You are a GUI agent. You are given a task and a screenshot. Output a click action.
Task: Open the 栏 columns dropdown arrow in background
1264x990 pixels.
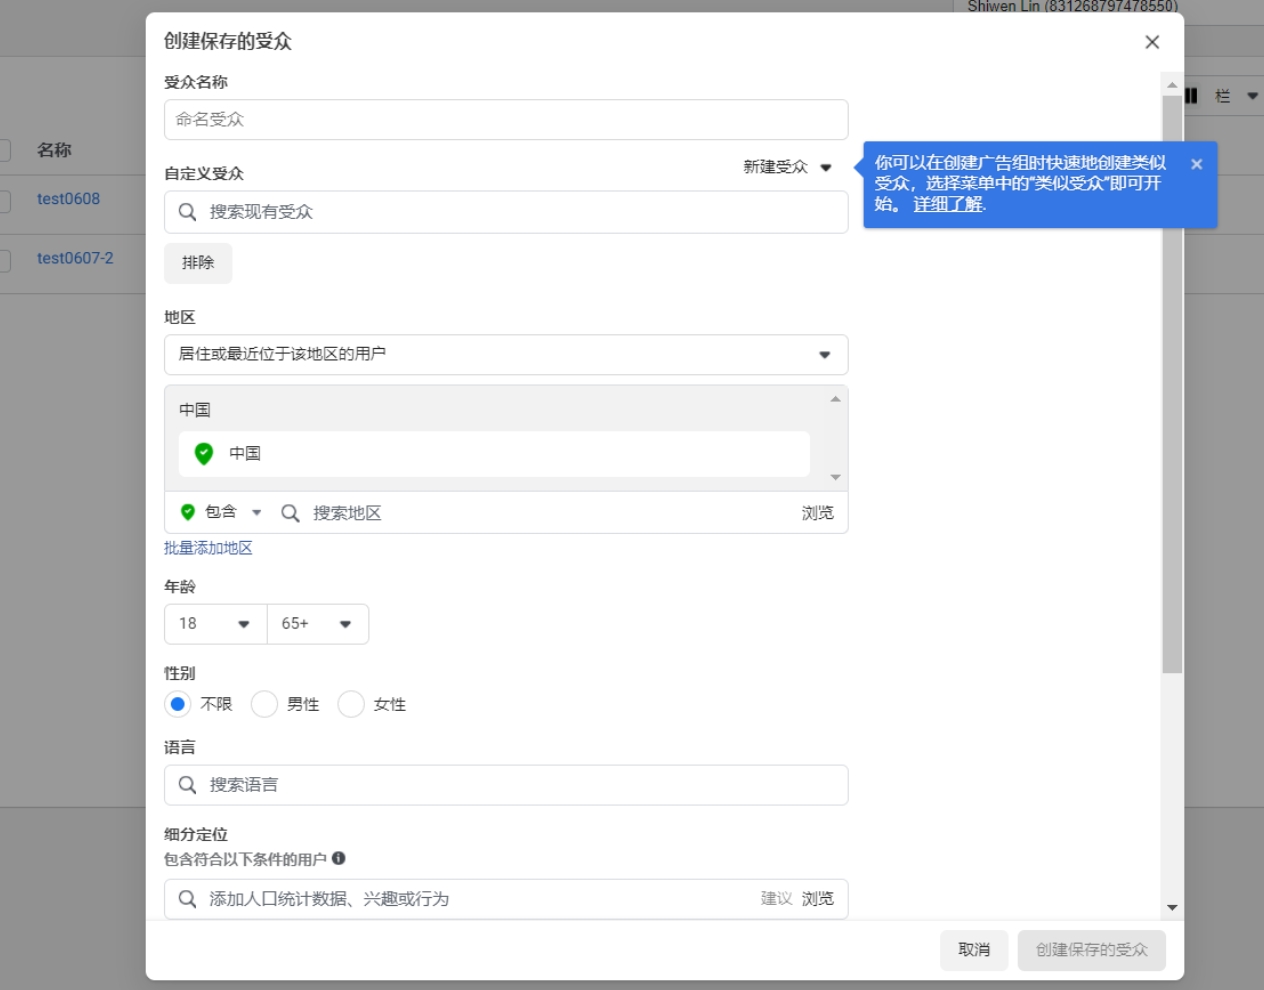click(1252, 96)
